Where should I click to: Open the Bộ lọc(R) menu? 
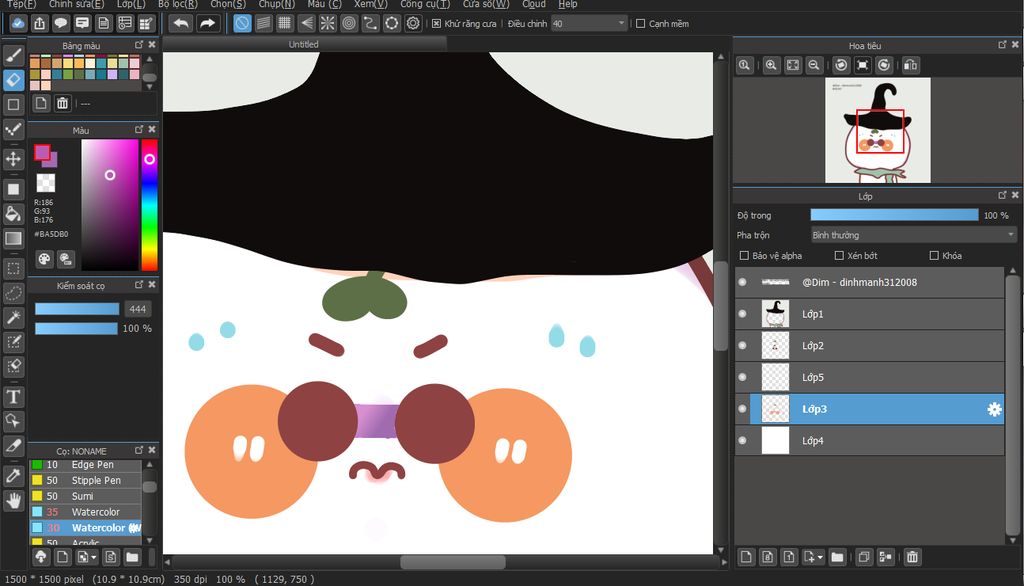(178, 4)
